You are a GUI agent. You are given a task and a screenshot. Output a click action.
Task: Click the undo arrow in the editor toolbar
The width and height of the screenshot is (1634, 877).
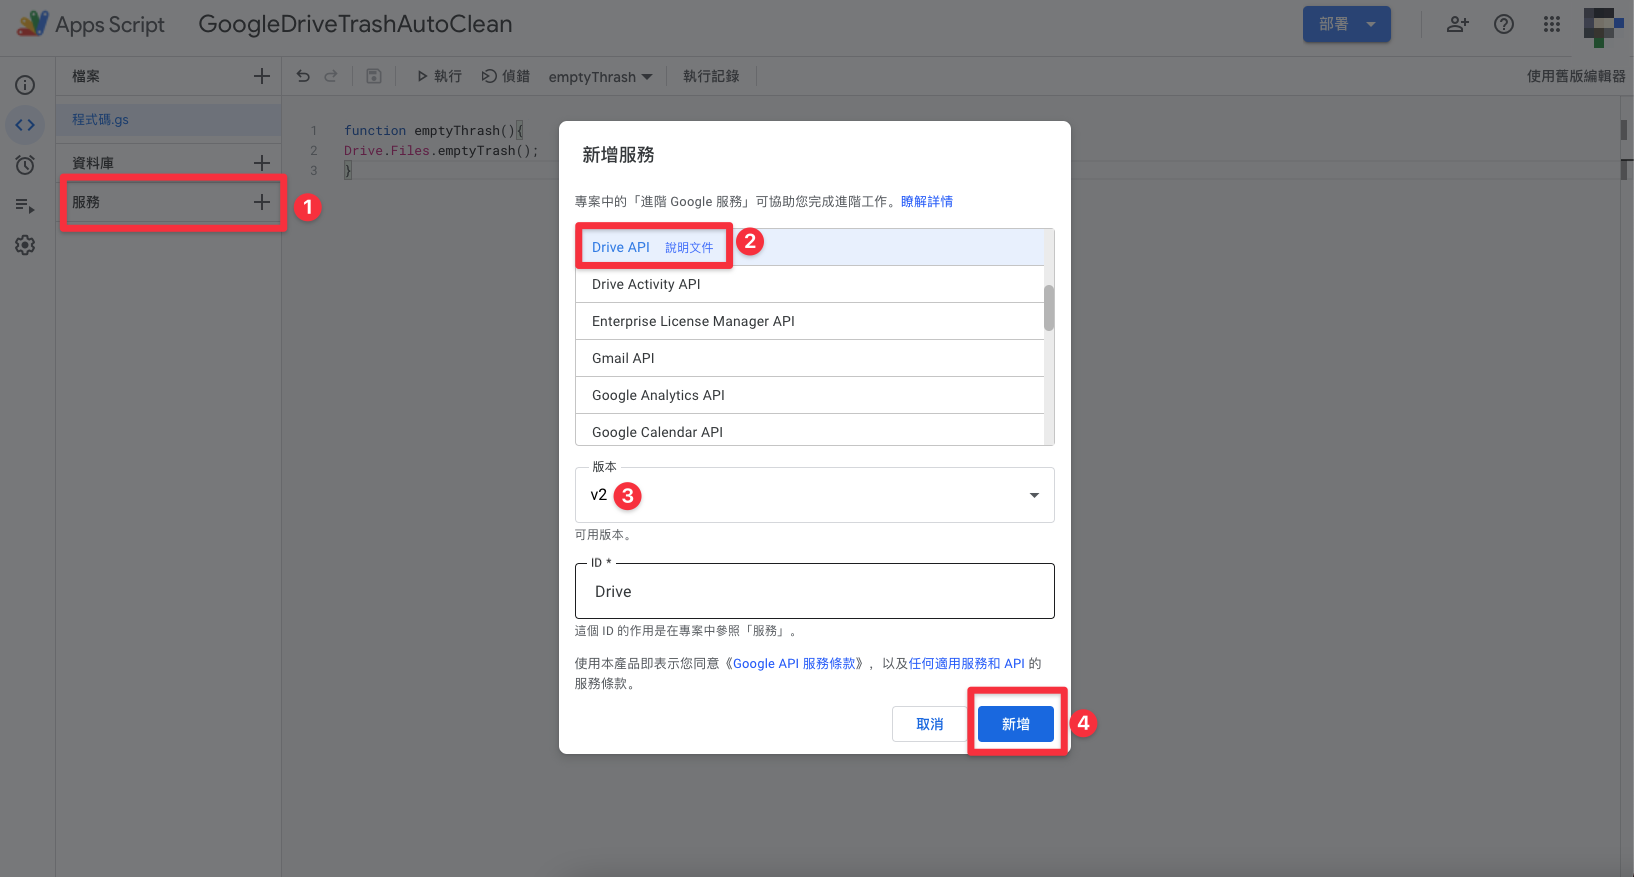(303, 76)
